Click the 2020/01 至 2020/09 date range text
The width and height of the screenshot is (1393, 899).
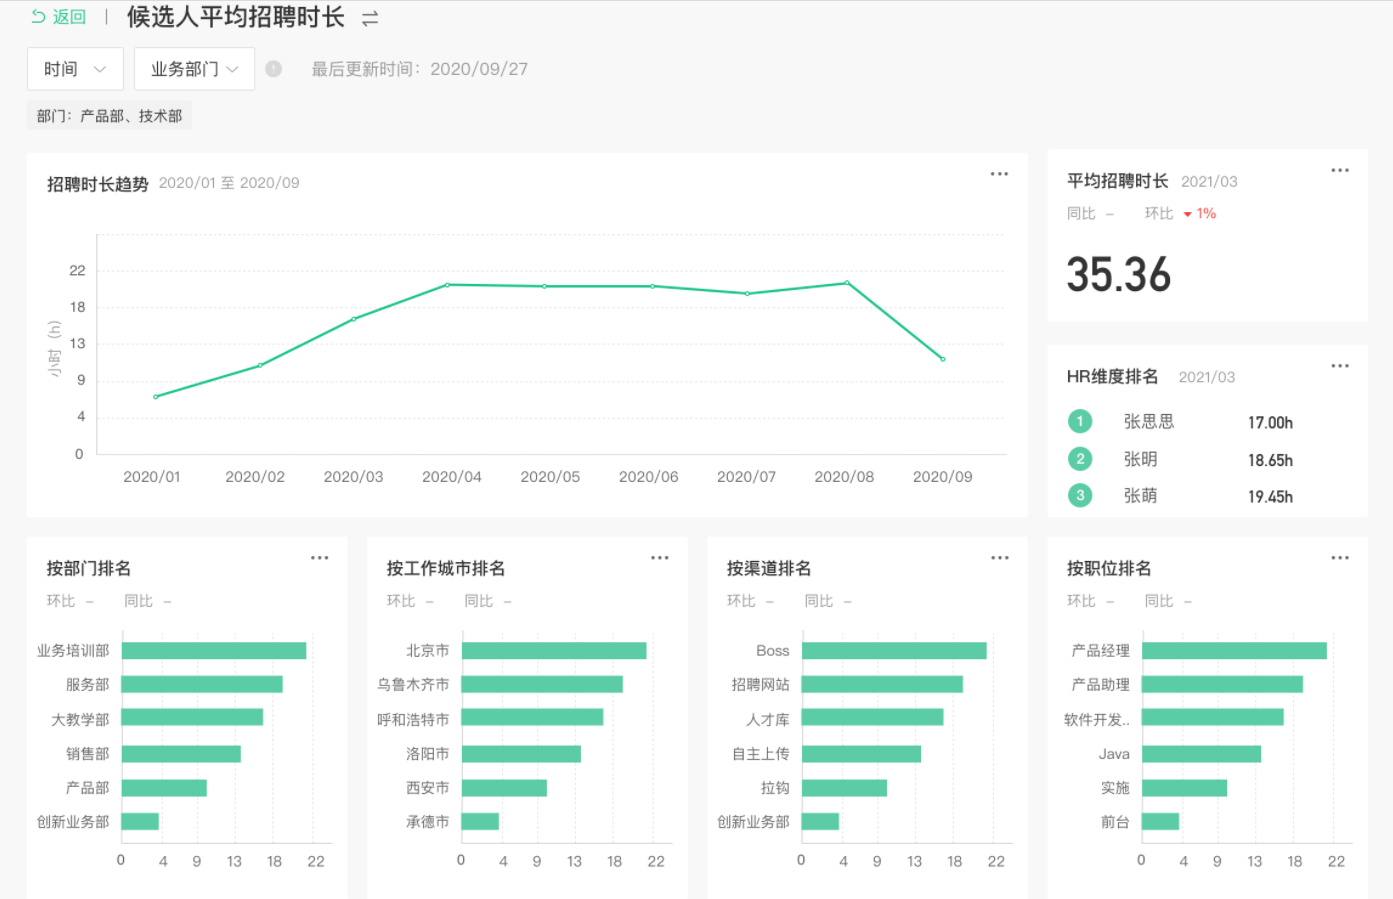pyautogui.click(x=229, y=183)
